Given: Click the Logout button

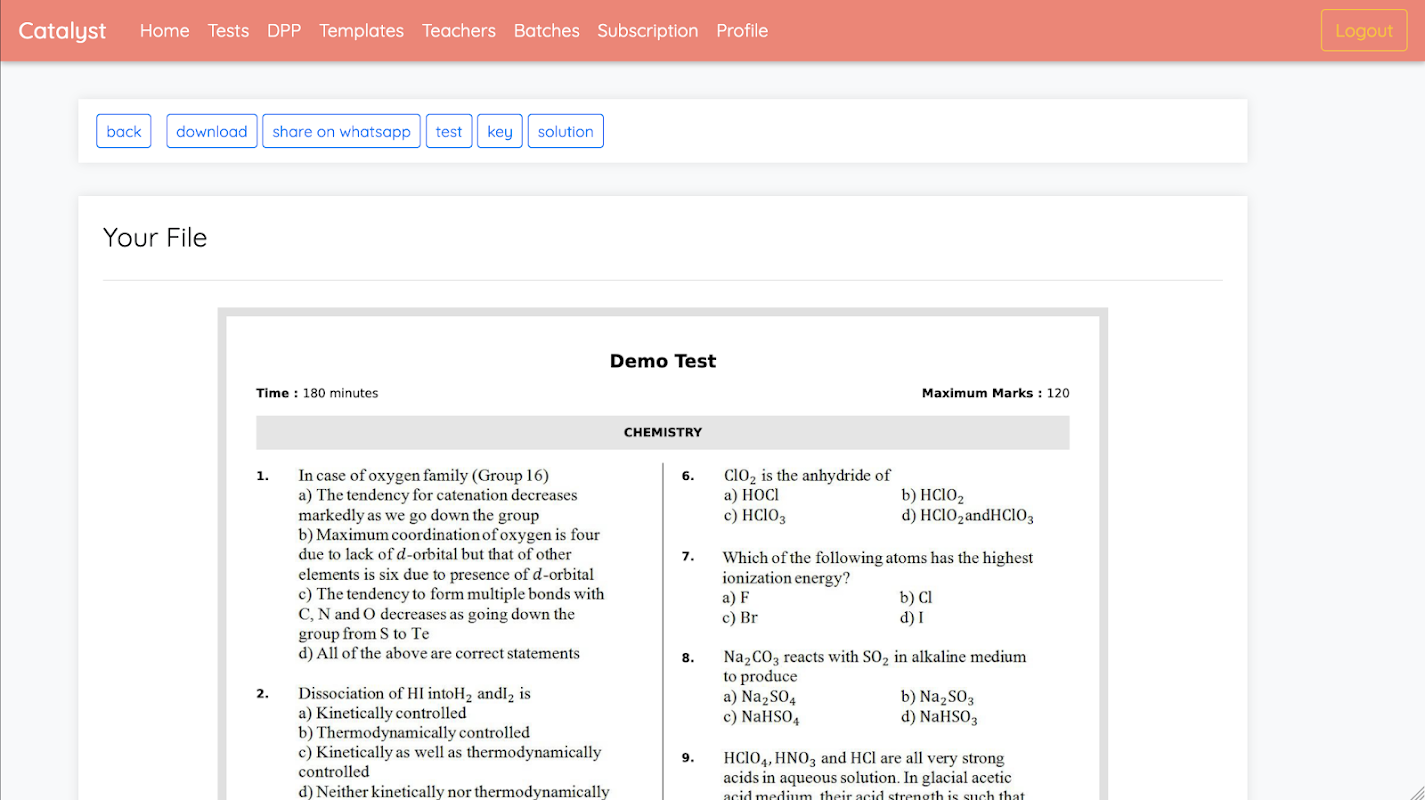Looking at the screenshot, I should point(1364,31).
